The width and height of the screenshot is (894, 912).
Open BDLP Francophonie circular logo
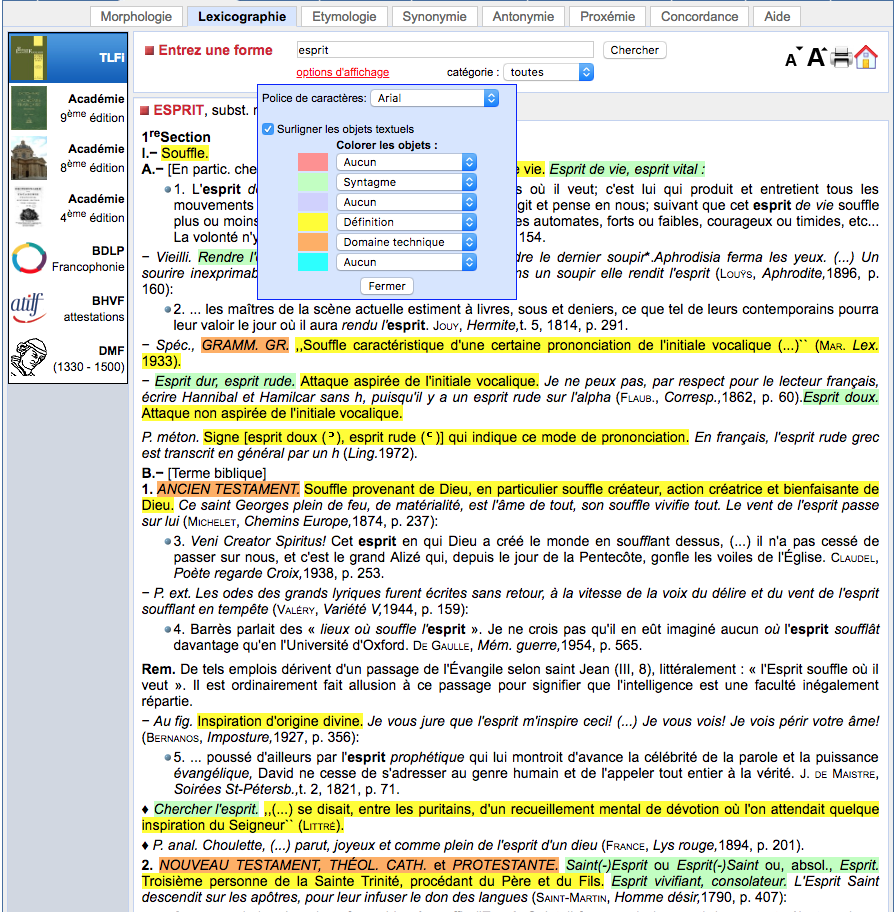point(29,258)
